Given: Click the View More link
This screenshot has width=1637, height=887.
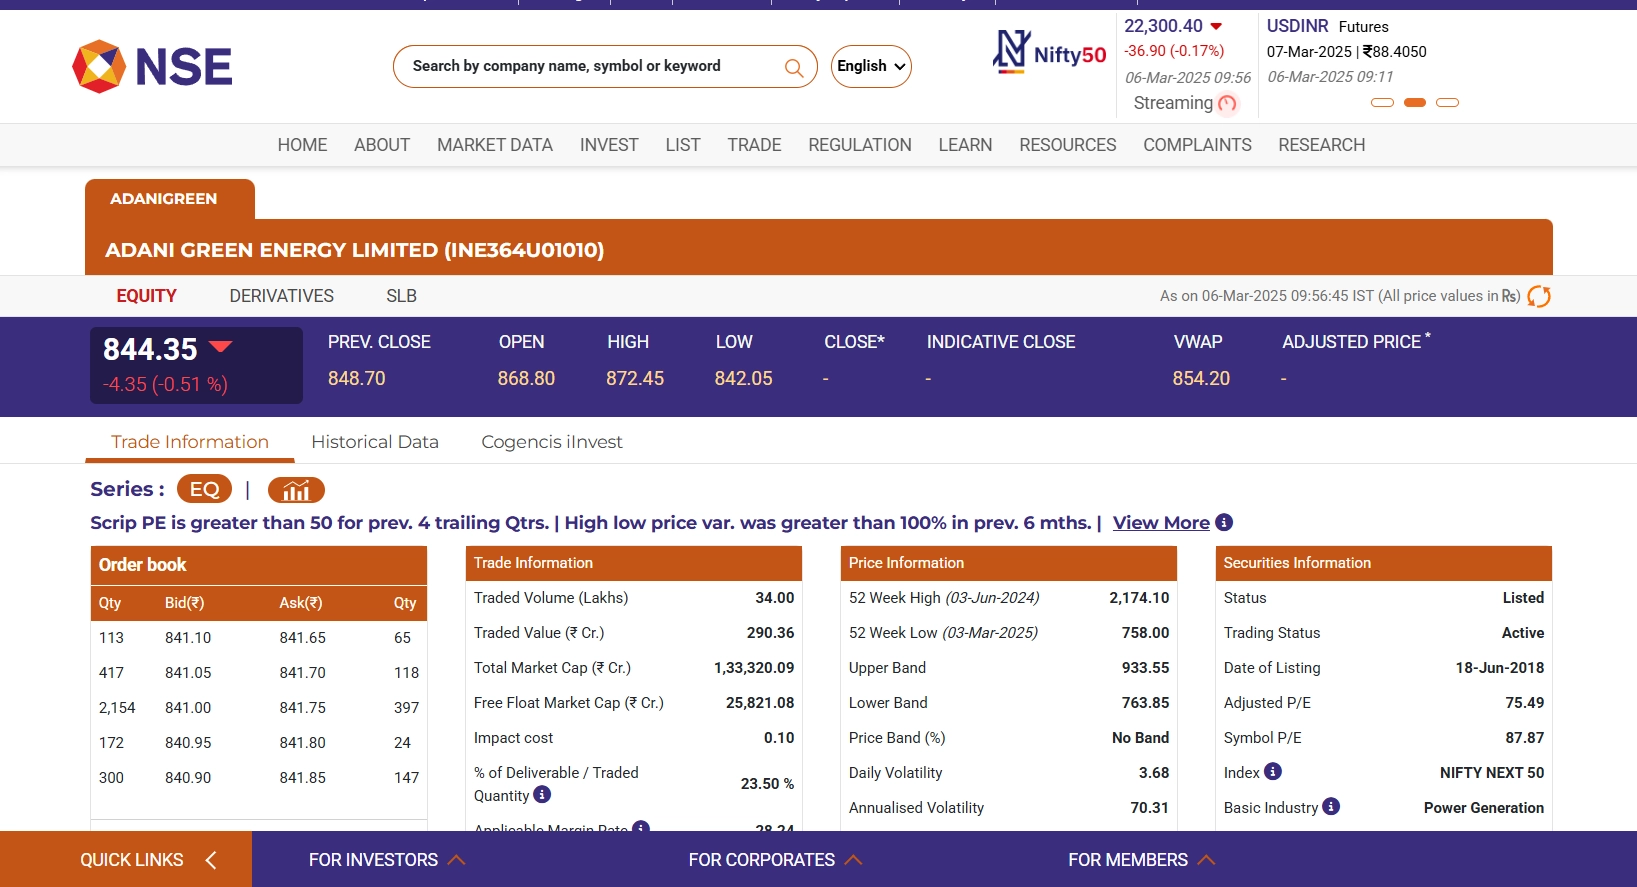Looking at the screenshot, I should click(x=1161, y=523).
